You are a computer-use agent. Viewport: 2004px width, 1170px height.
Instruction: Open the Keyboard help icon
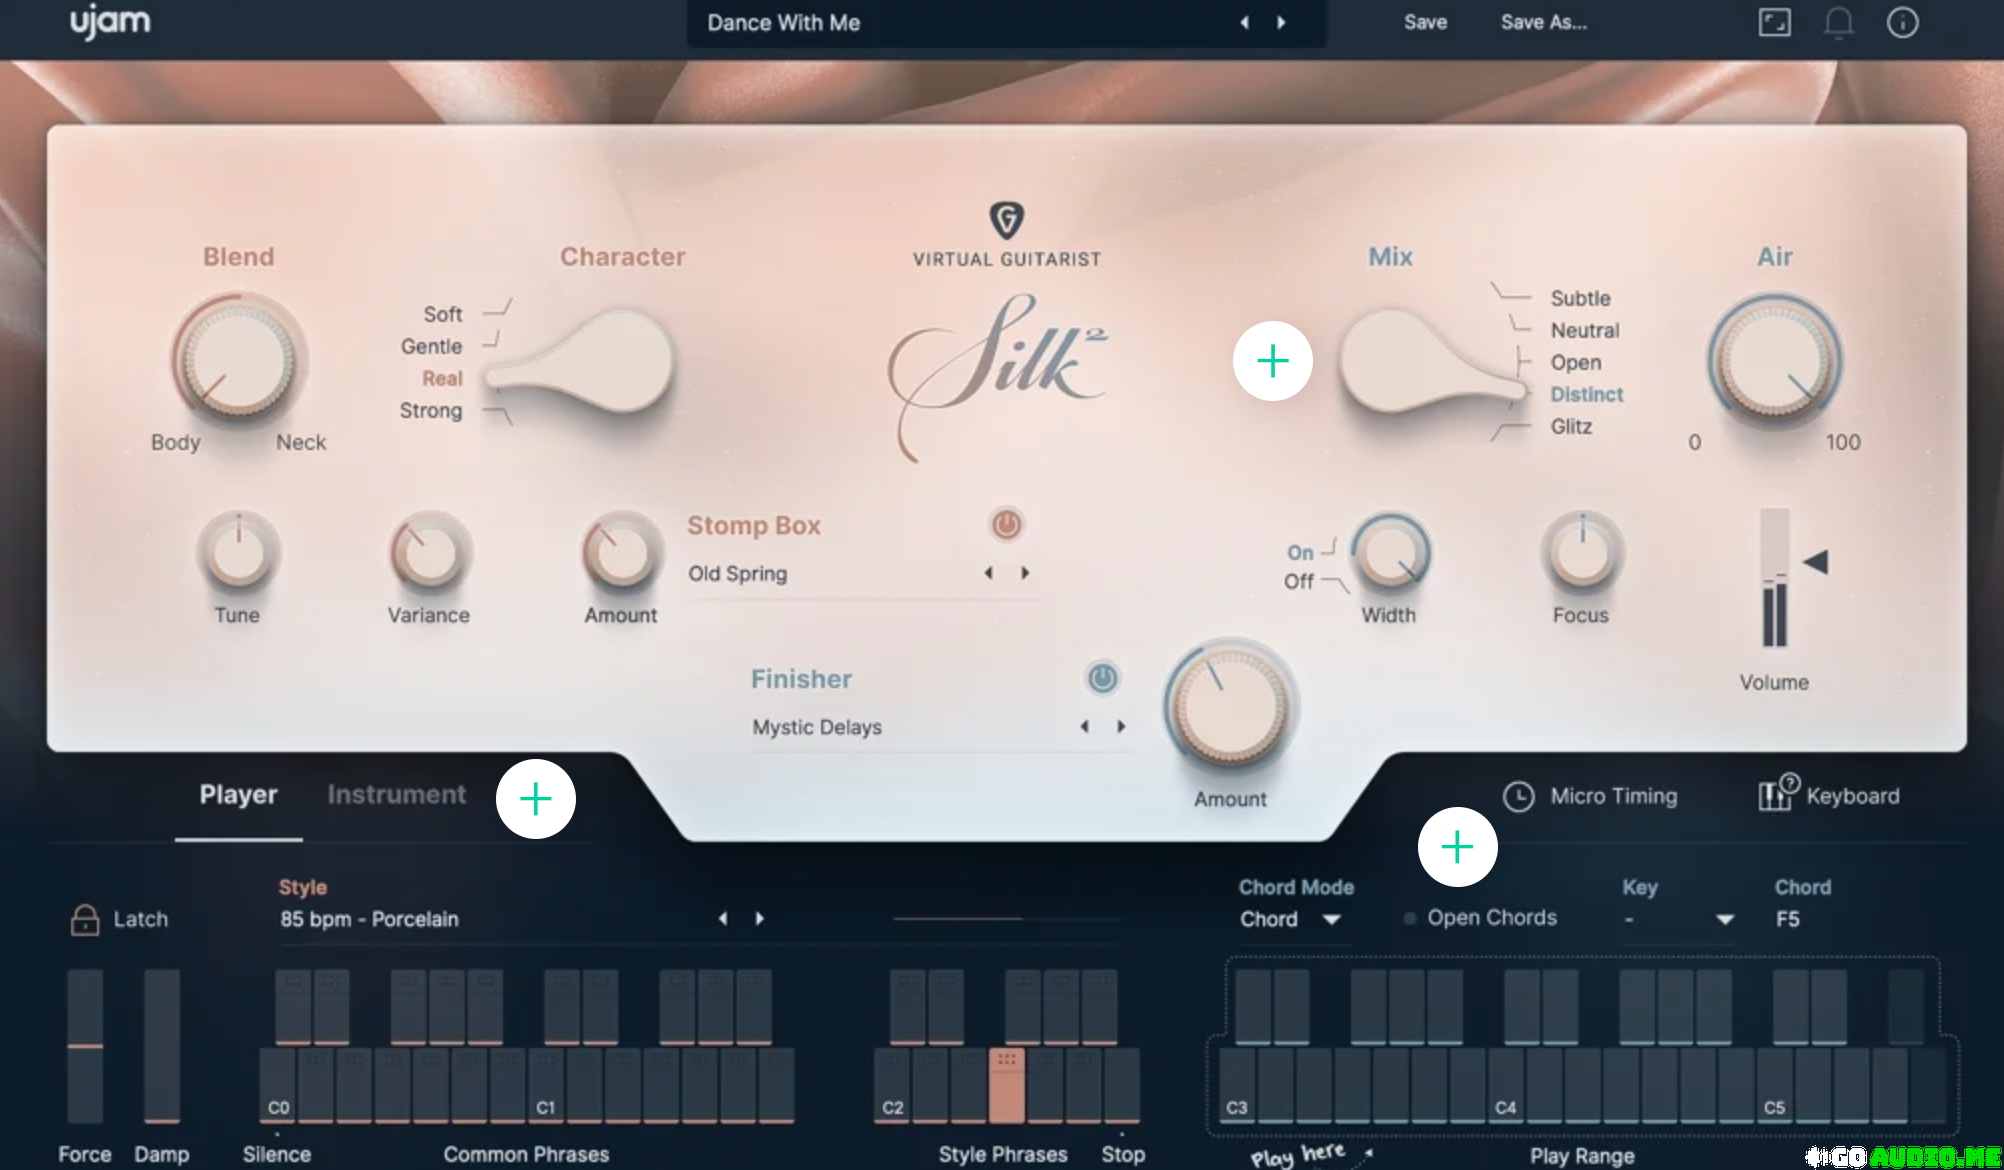coord(1778,792)
